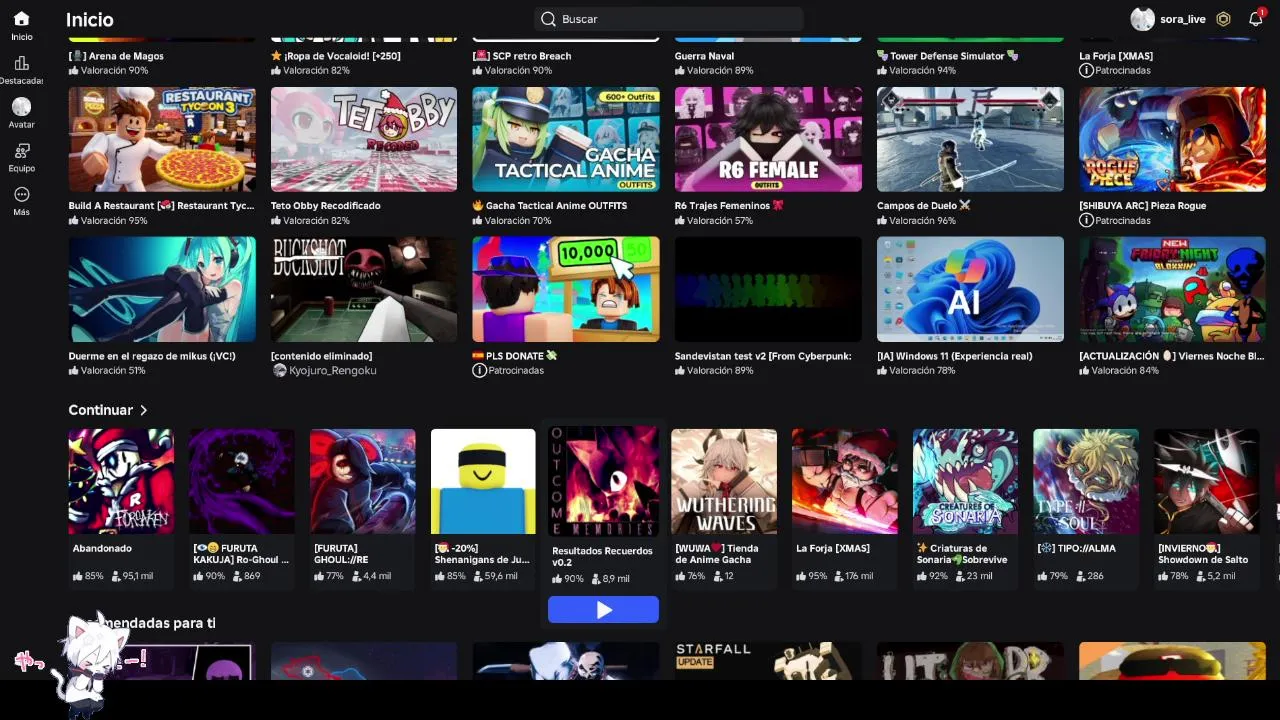Open Sandevistan test v2 thumbnail

pyautogui.click(x=768, y=289)
